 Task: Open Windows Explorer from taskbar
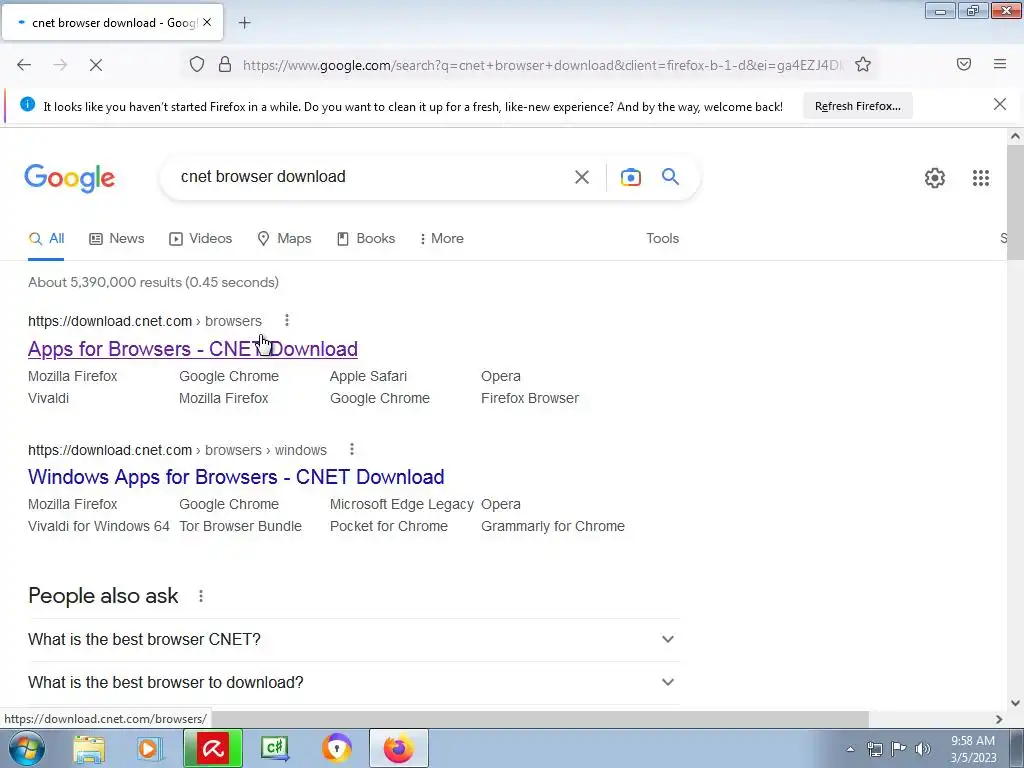tap(88, 748)
